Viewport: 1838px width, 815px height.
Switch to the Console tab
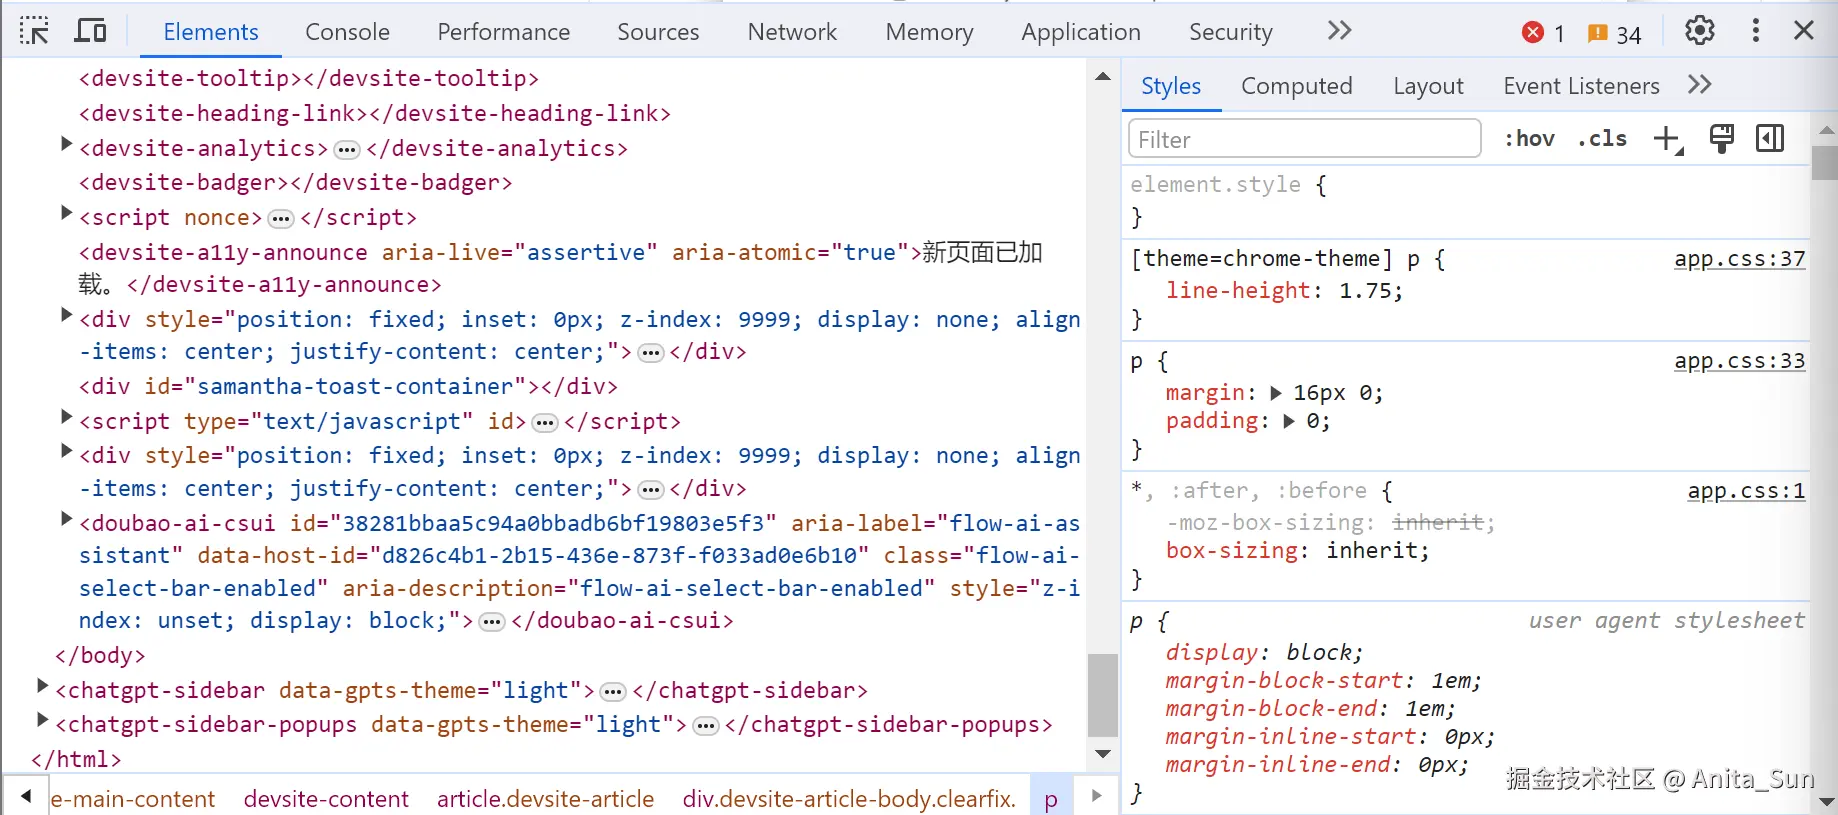tap(347, 32)
